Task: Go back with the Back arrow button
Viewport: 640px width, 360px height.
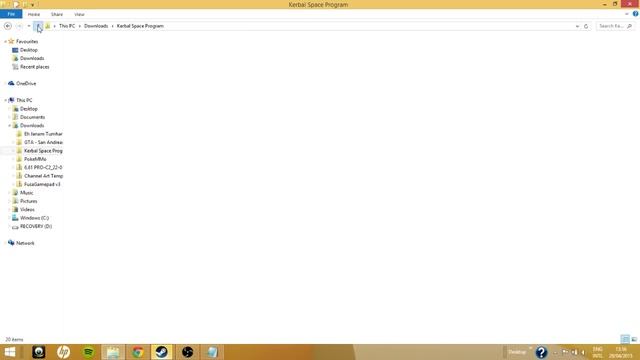Action: (x=7, y=26)
